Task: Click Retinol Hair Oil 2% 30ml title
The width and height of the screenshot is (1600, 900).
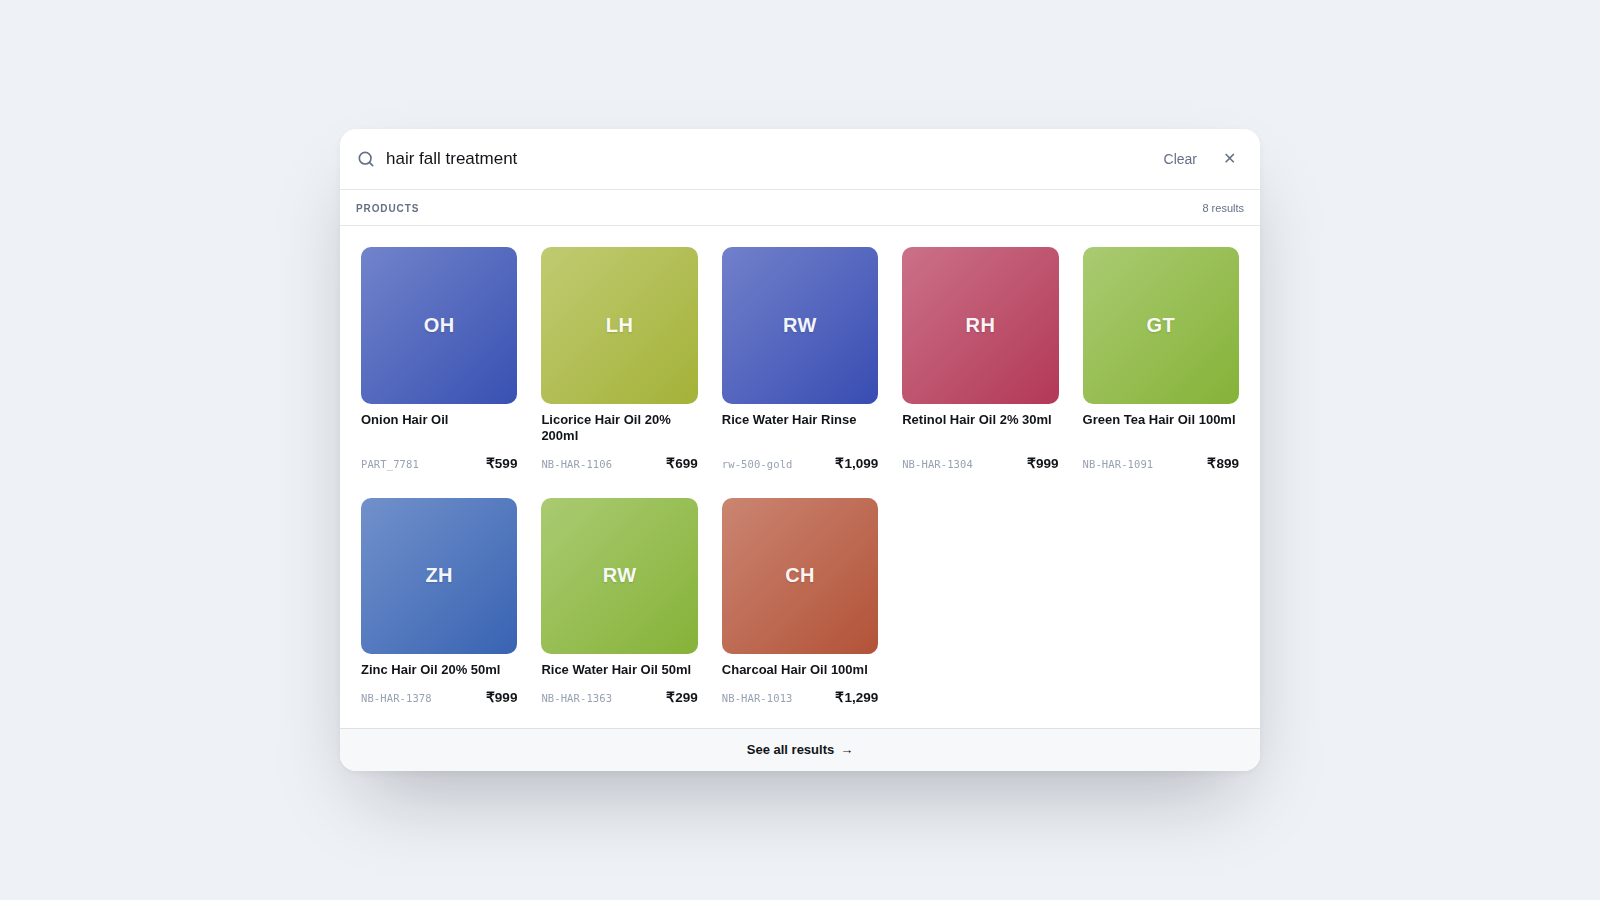Action: coord(977,420)
